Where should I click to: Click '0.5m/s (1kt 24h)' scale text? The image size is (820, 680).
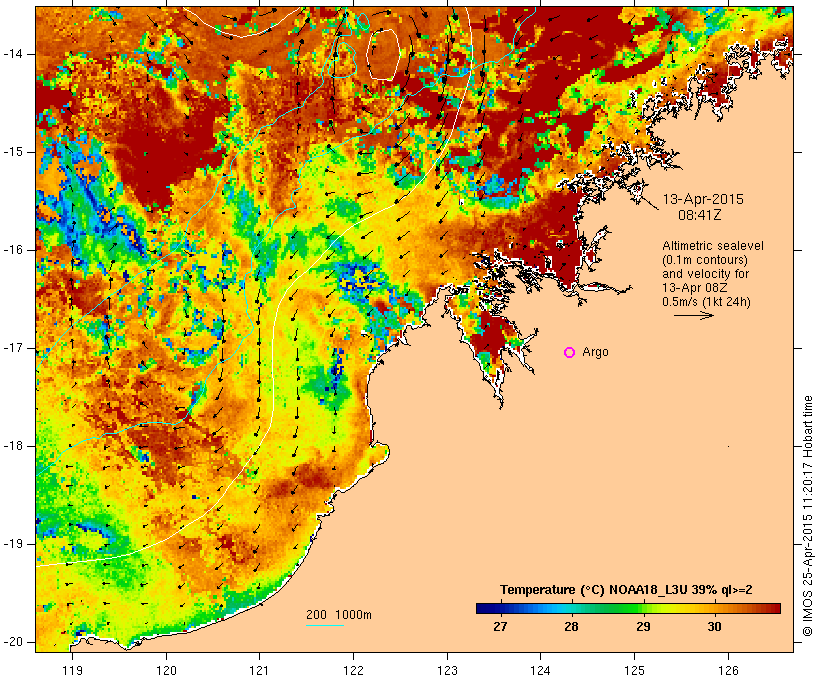click(x=706, y=302)
